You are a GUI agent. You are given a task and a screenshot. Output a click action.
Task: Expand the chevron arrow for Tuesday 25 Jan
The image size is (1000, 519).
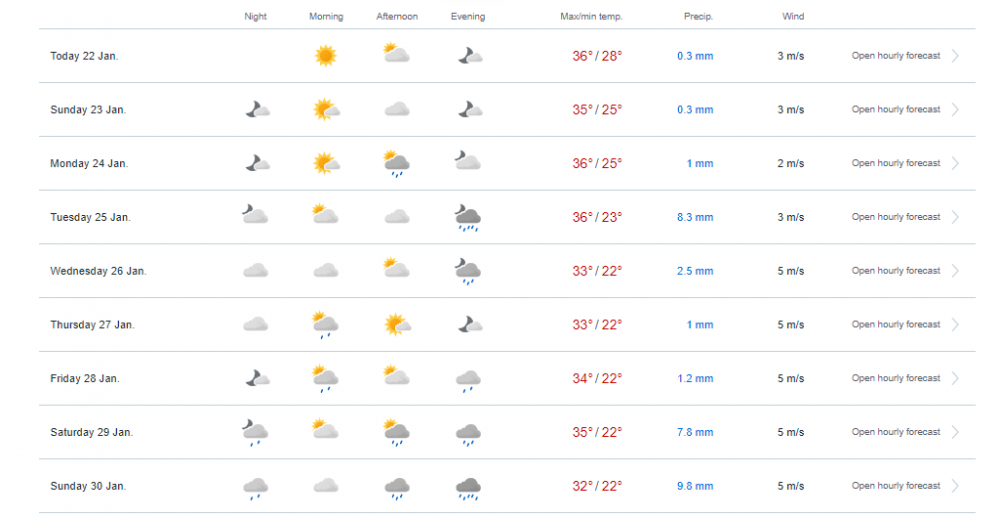(x=955, y=217)
